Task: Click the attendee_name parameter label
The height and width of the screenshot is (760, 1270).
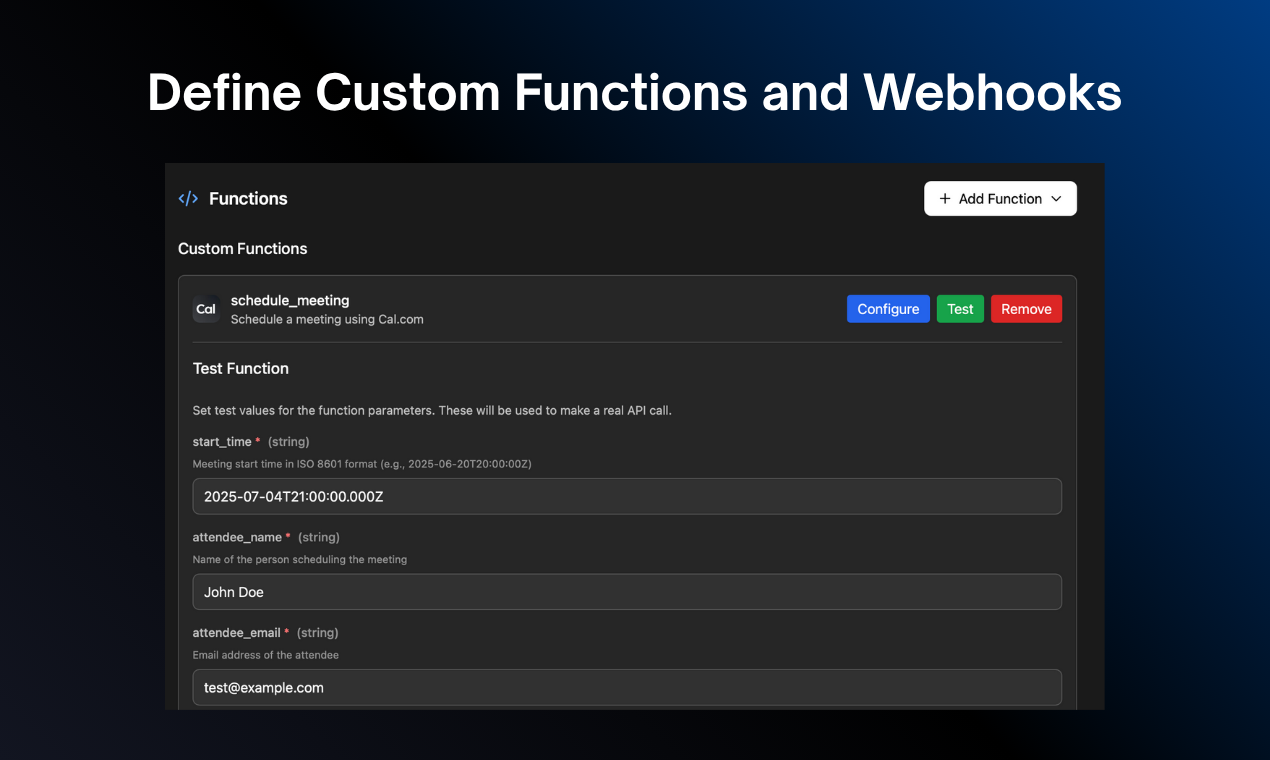Action: pyautogui.click(x=237, y=537)
